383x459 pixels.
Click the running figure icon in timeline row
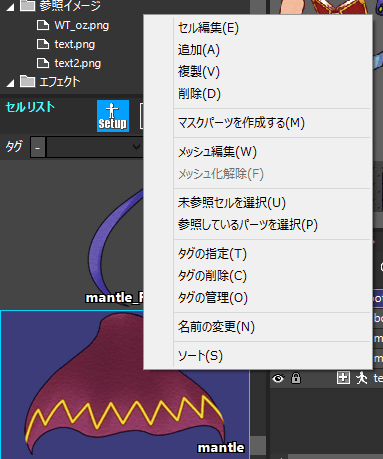pyautogui.click(x=361, y=378)
